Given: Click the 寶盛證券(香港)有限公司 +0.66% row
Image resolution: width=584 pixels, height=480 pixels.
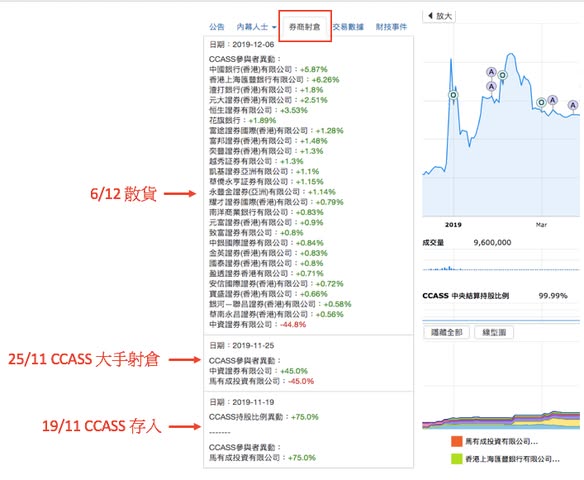Looking at the screenshot, I should point(268,294).
